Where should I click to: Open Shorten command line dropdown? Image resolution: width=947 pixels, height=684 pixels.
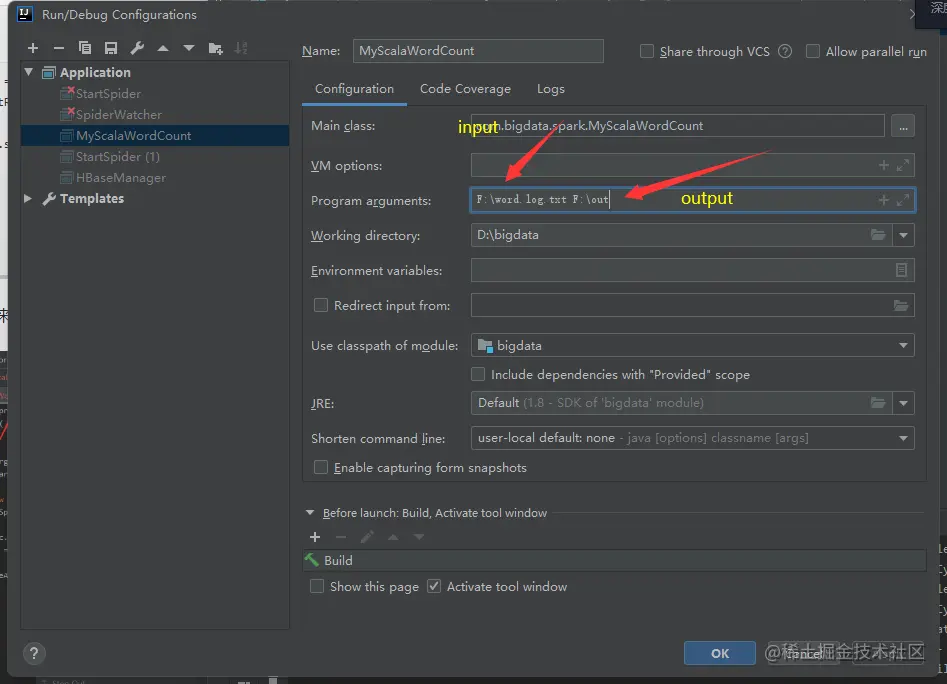click(x=903, y=438)
